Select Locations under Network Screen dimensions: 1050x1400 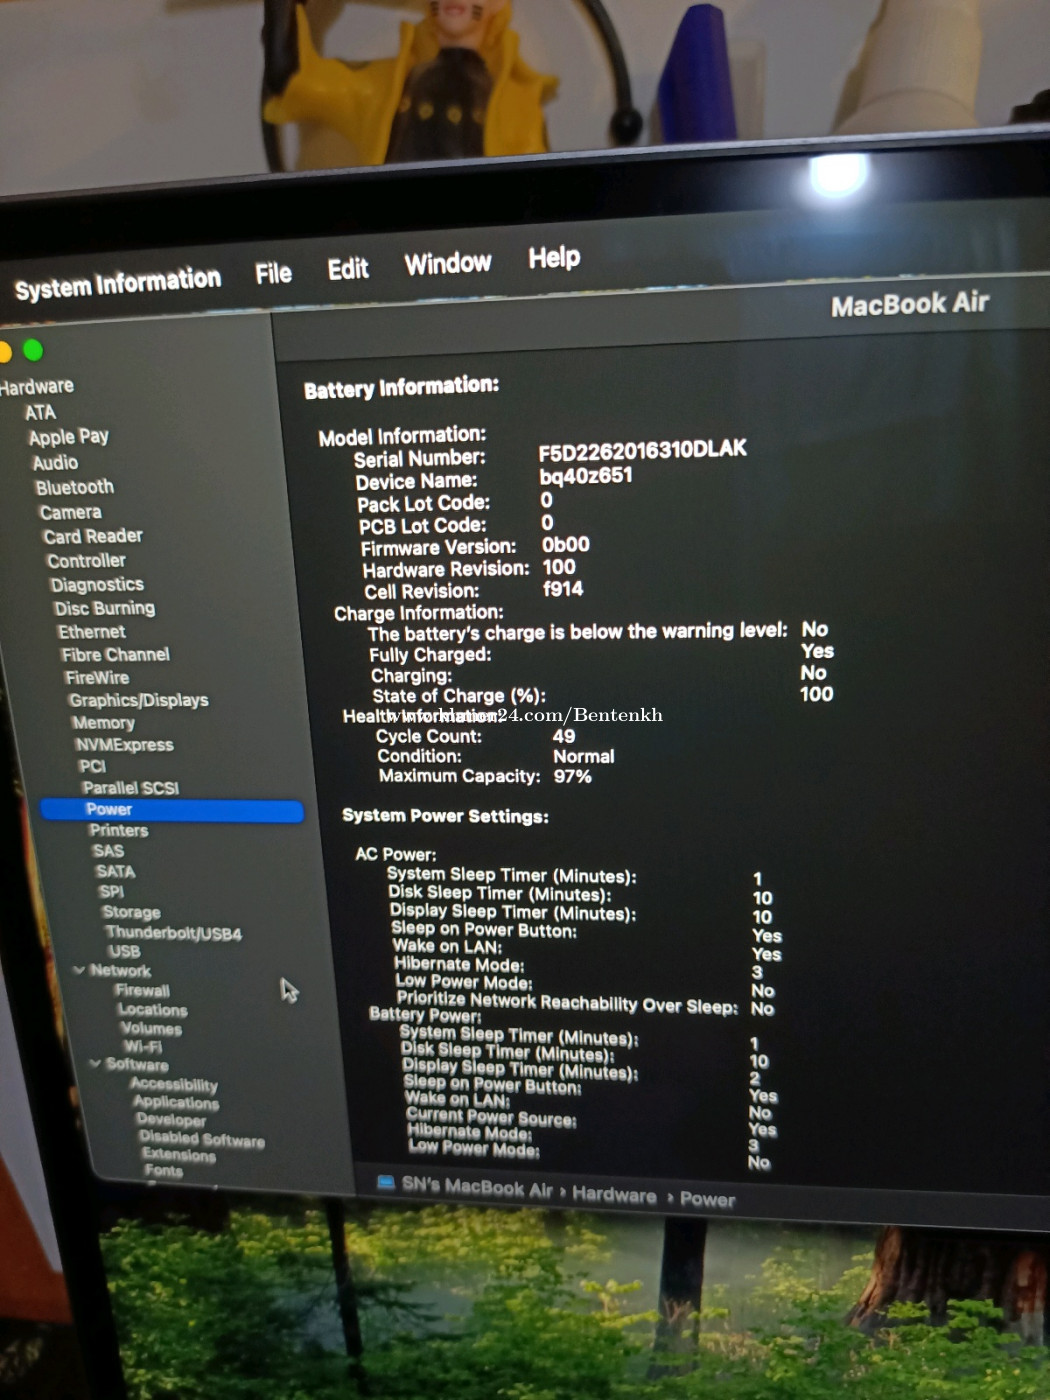(153, 1010)
